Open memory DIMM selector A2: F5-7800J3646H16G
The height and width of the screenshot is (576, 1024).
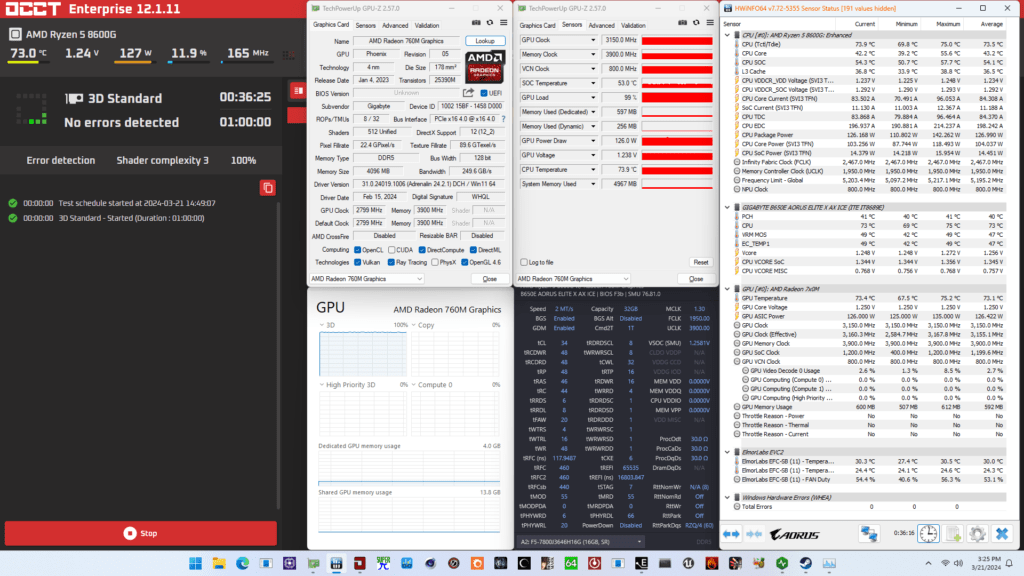point(581,542)
